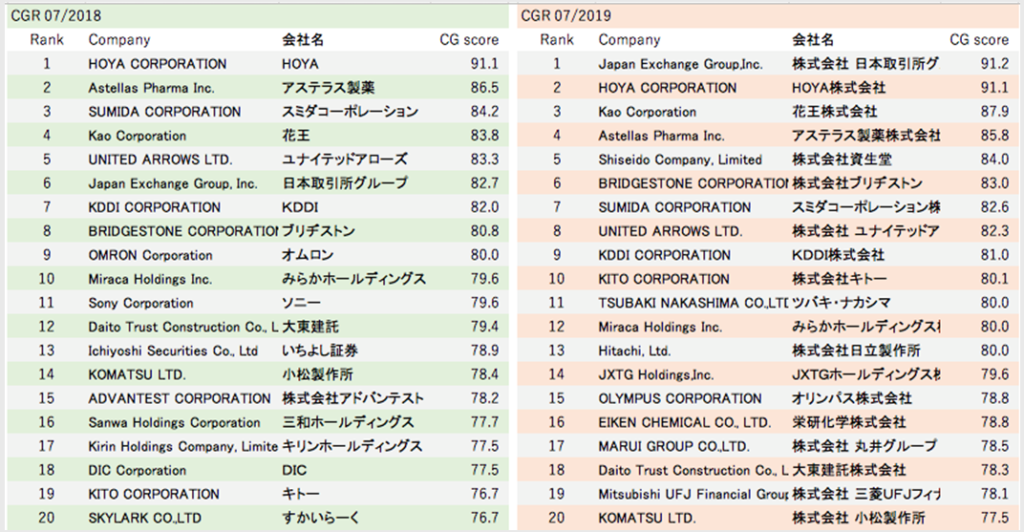This screenshot has width=1024, height=532.
Task: Select KOMATSU LTD. ranked 20 in 2019
Action: [647, 518]
